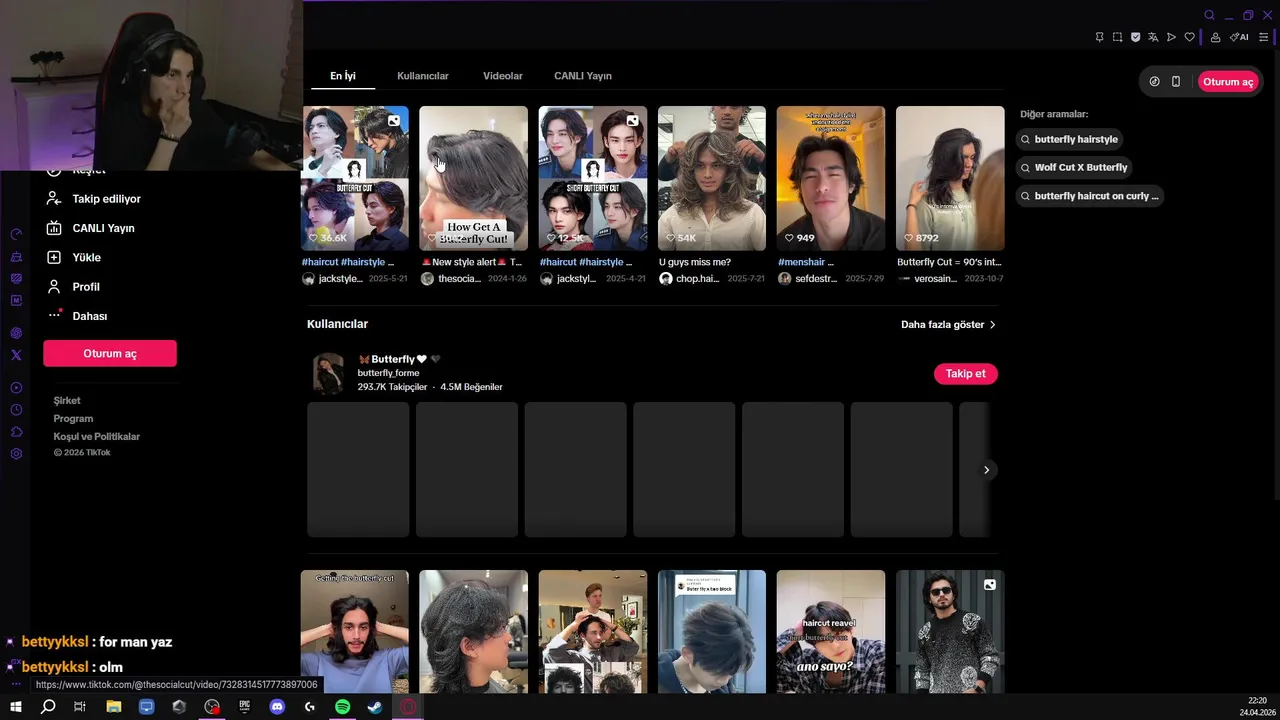Open the easy setup sliders icon
This screenshot has width=1280, height=720.
[1264, 37]
